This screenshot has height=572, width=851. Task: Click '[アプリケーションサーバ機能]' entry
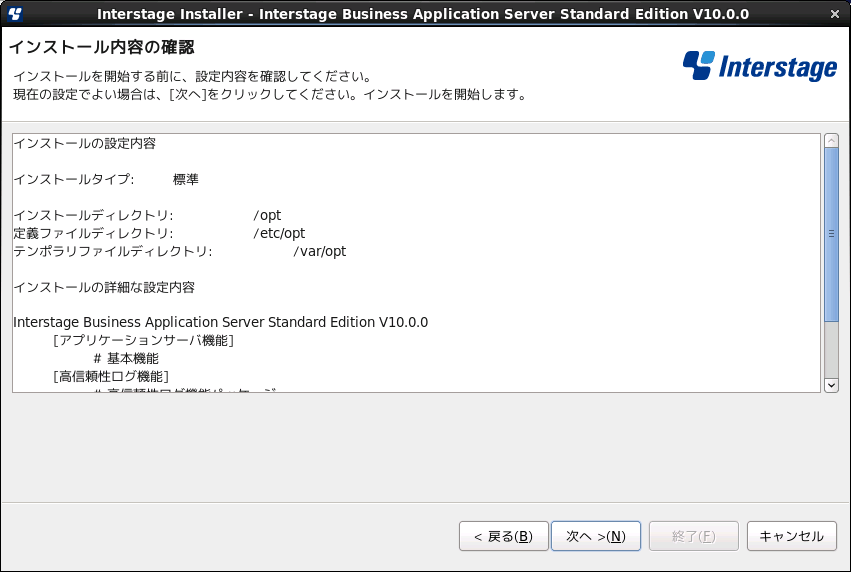[143, 340]
